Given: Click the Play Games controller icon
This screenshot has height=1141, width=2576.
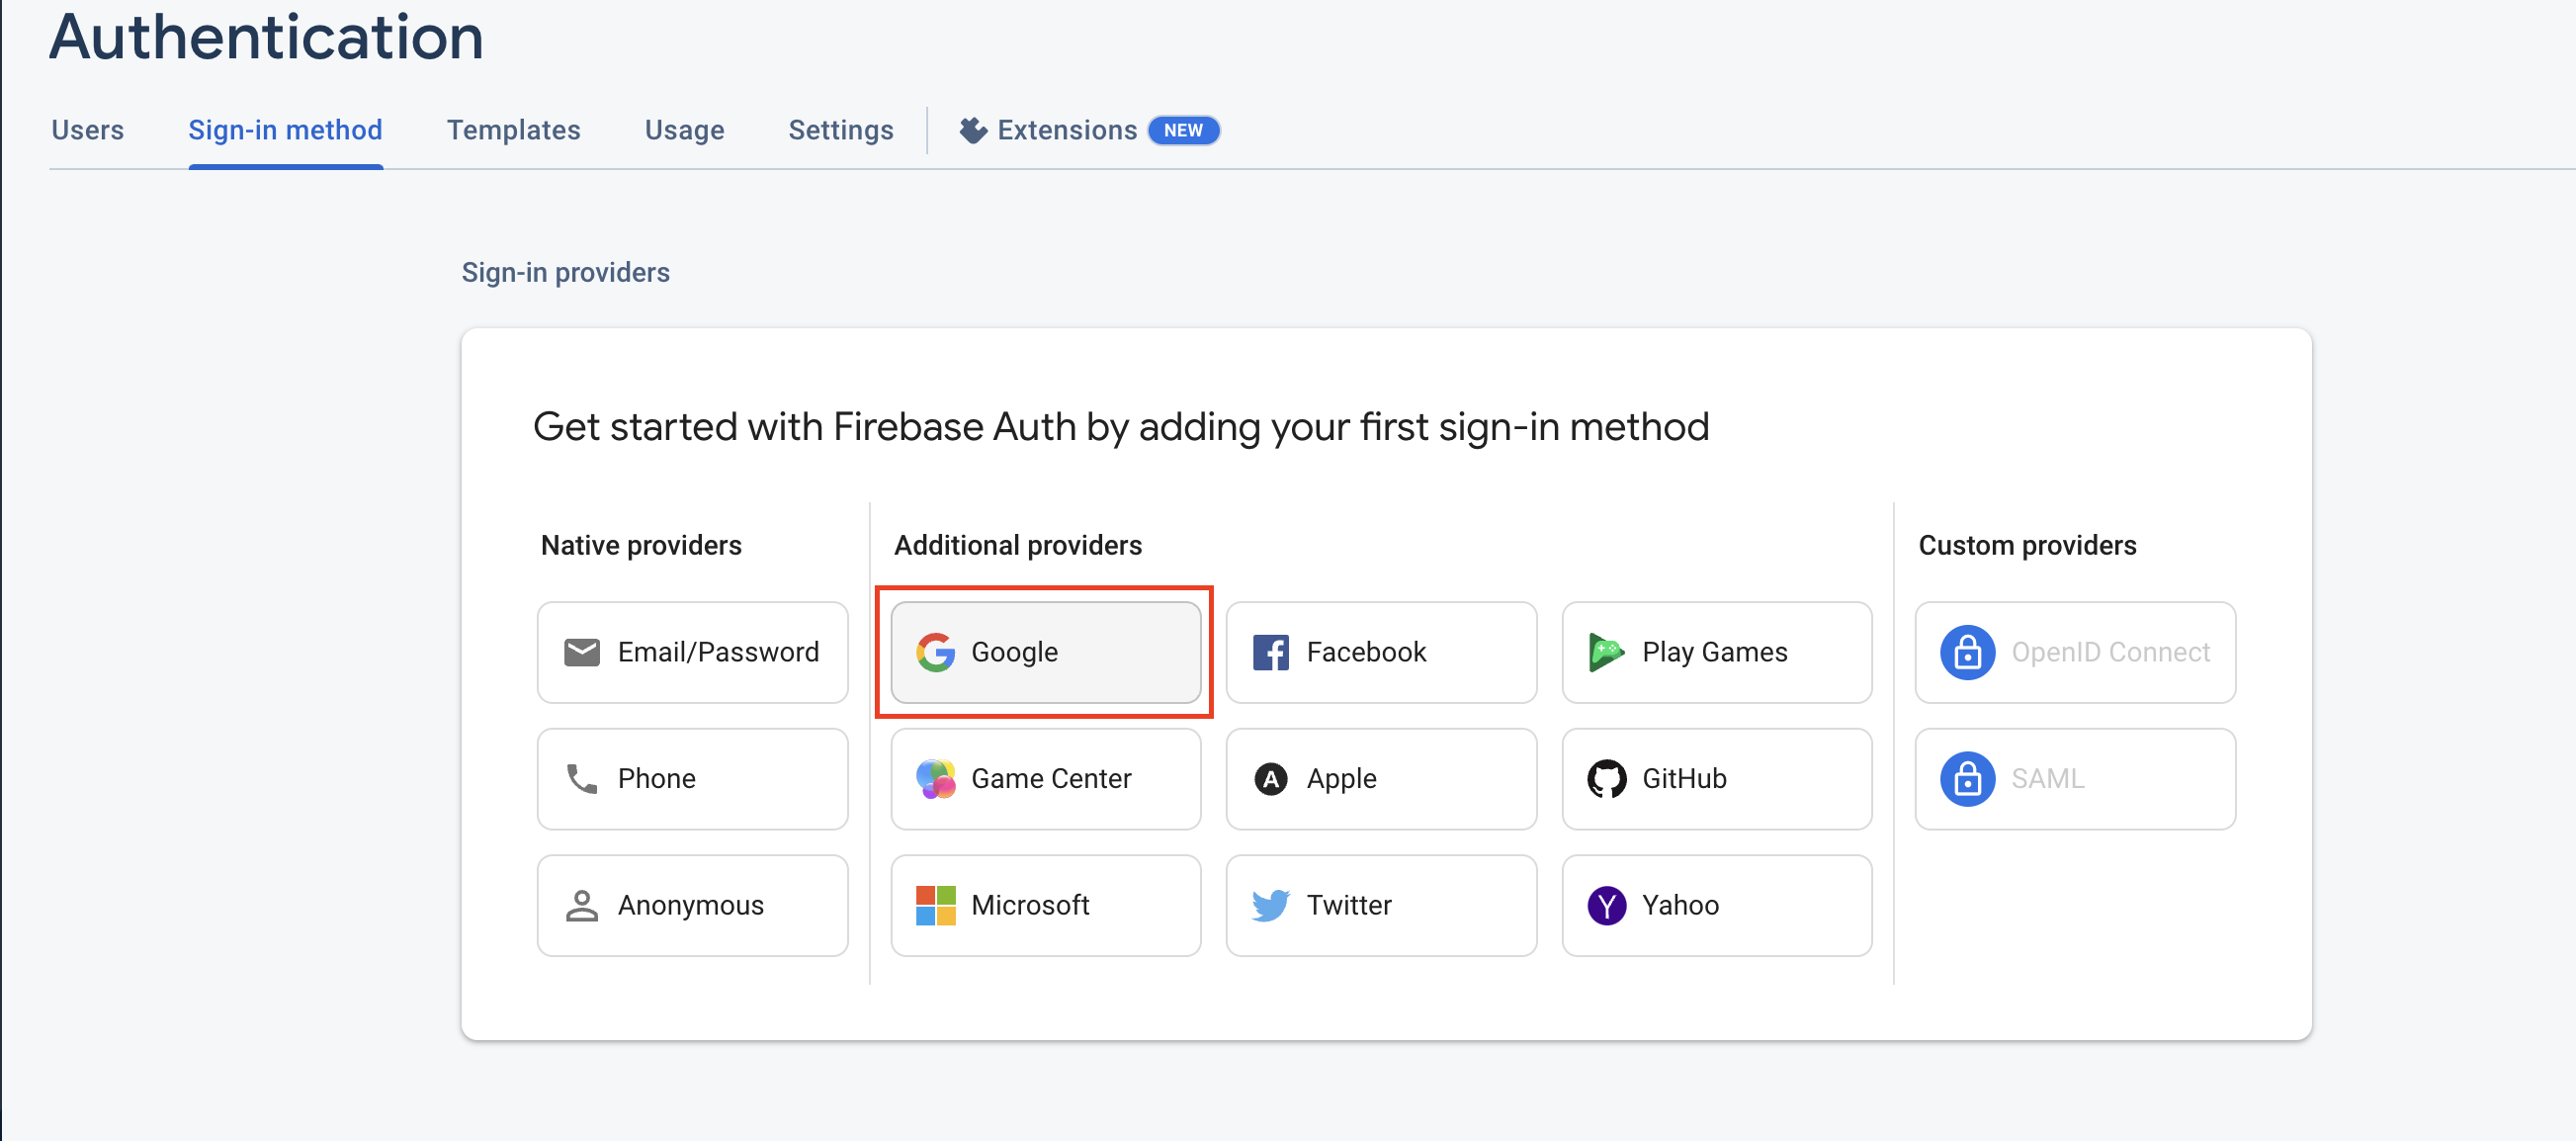Looking at the screenshot, I should (x=1606, y=652).
